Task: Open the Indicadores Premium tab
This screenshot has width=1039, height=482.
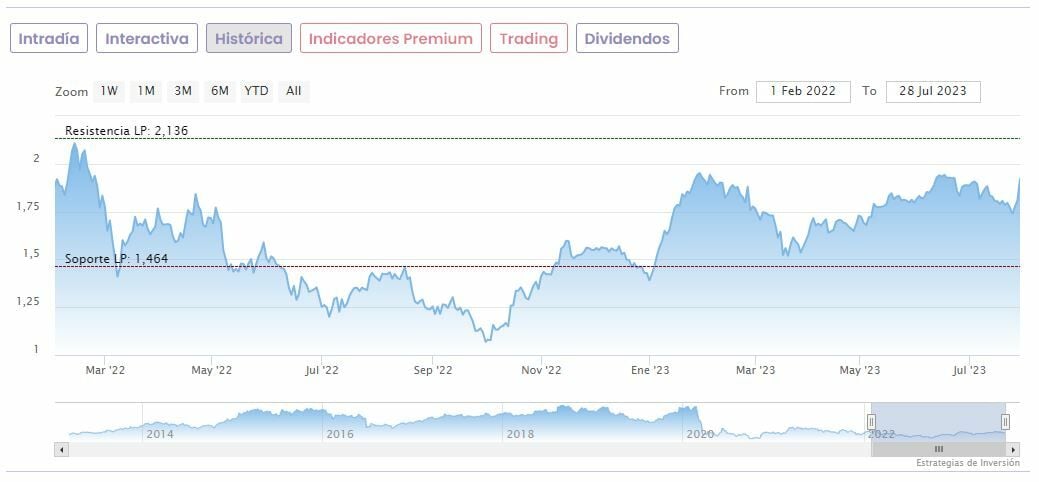Action: [x=390, y=39]
